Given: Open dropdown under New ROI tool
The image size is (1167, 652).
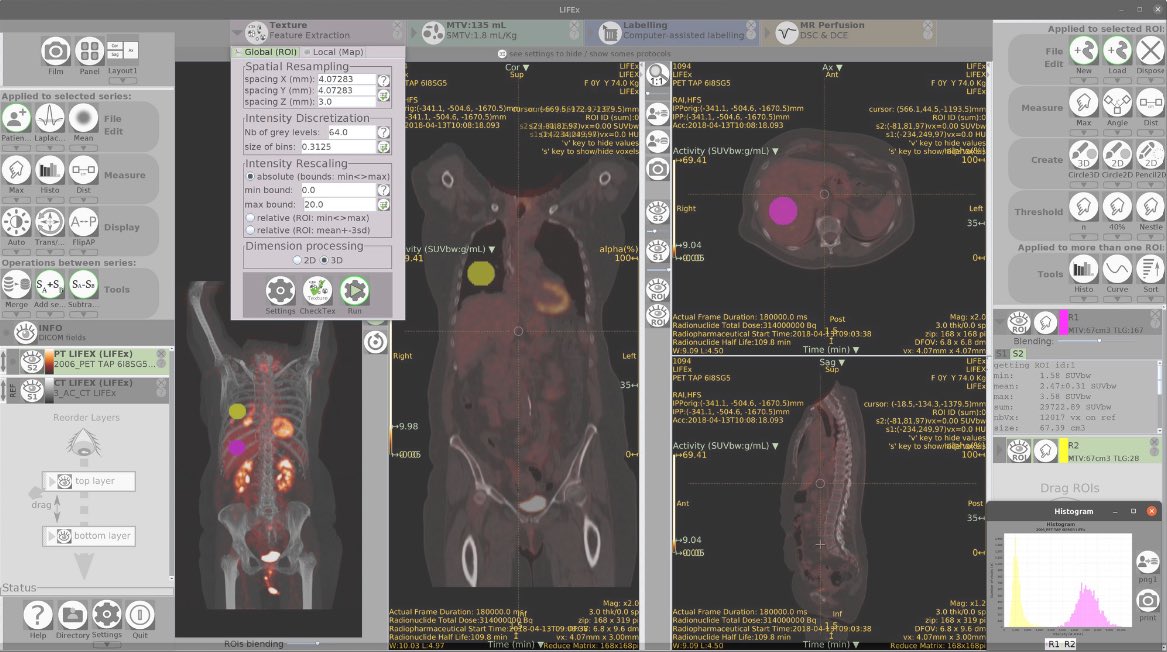Looking at the screenshot, I should coord(1084,80).
